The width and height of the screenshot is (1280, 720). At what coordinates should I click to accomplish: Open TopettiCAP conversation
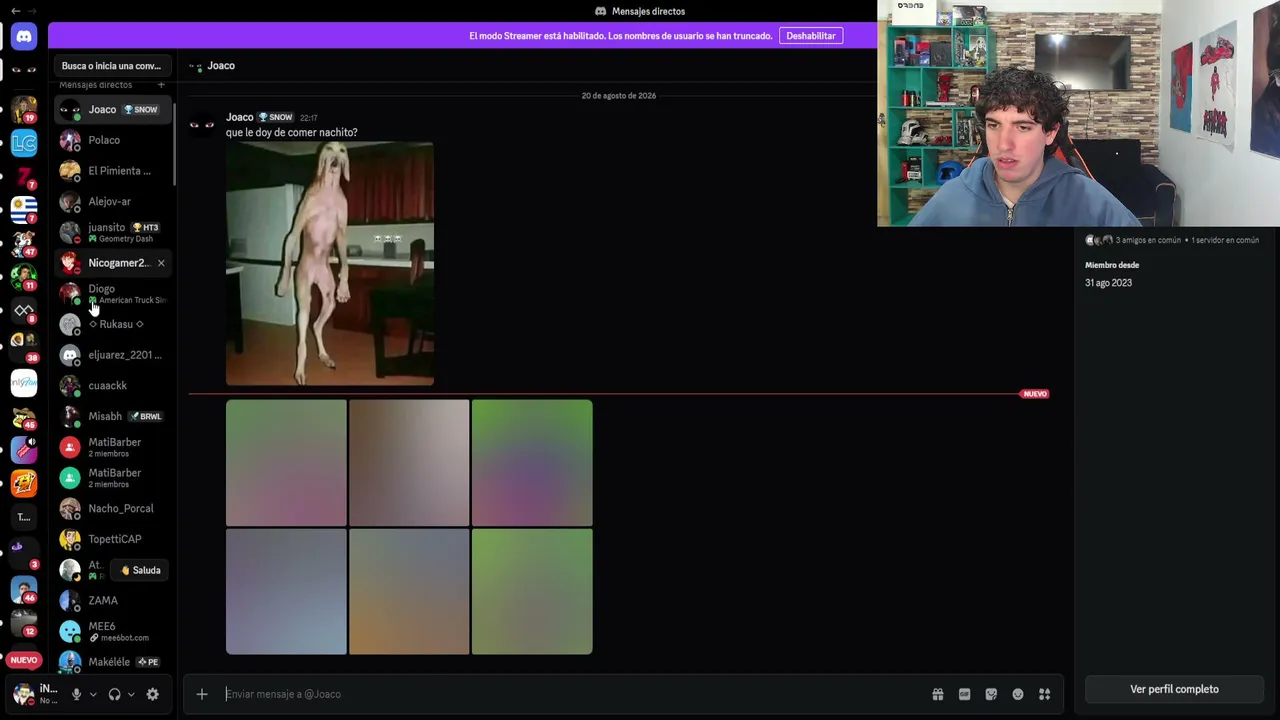(x=113, y=539)
